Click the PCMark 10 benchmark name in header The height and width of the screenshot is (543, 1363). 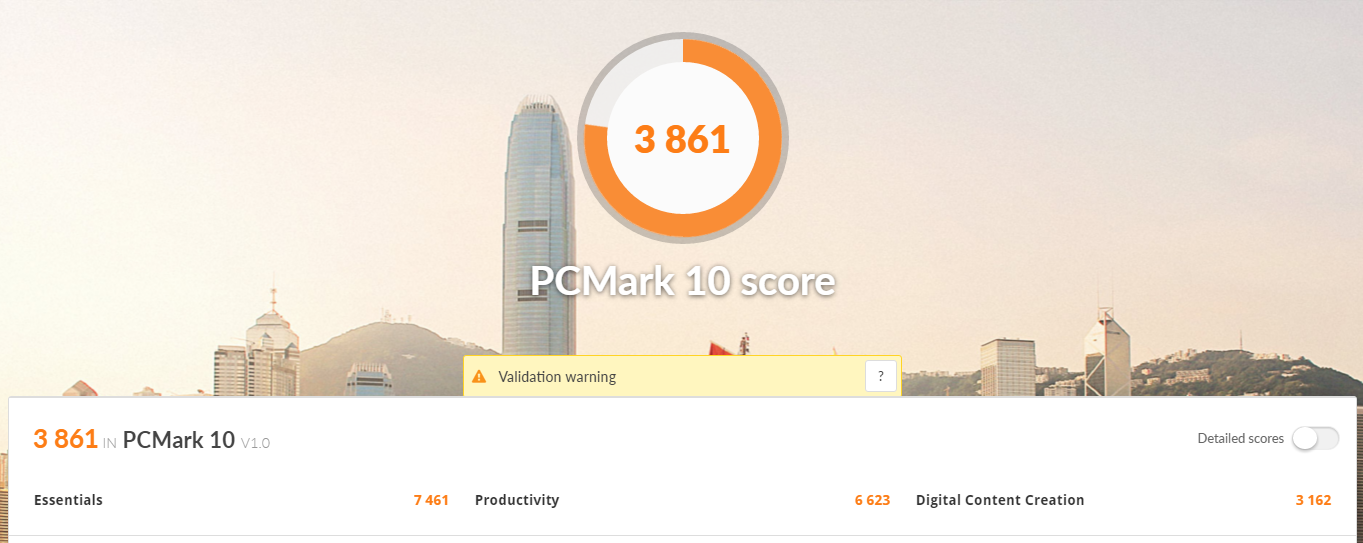click(179, 439)
